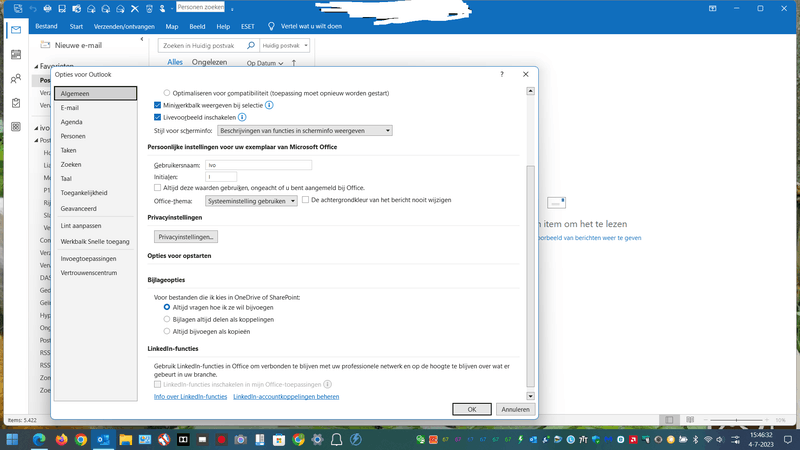Select Optimaliseren voor compatibiliteit radio button
This screenshot has width=800, height=450.
[x=167, y=93]
